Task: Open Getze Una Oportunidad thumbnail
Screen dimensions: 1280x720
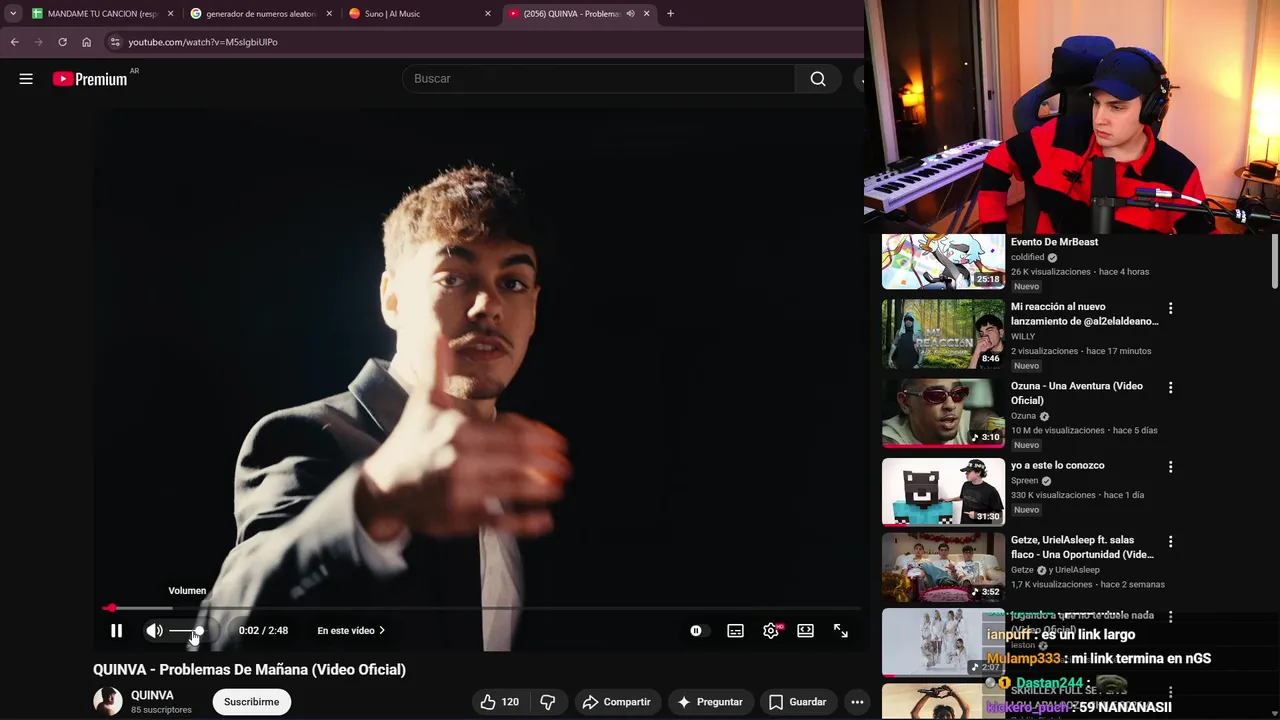Action: pyautogui.click(x=943, y=567)
